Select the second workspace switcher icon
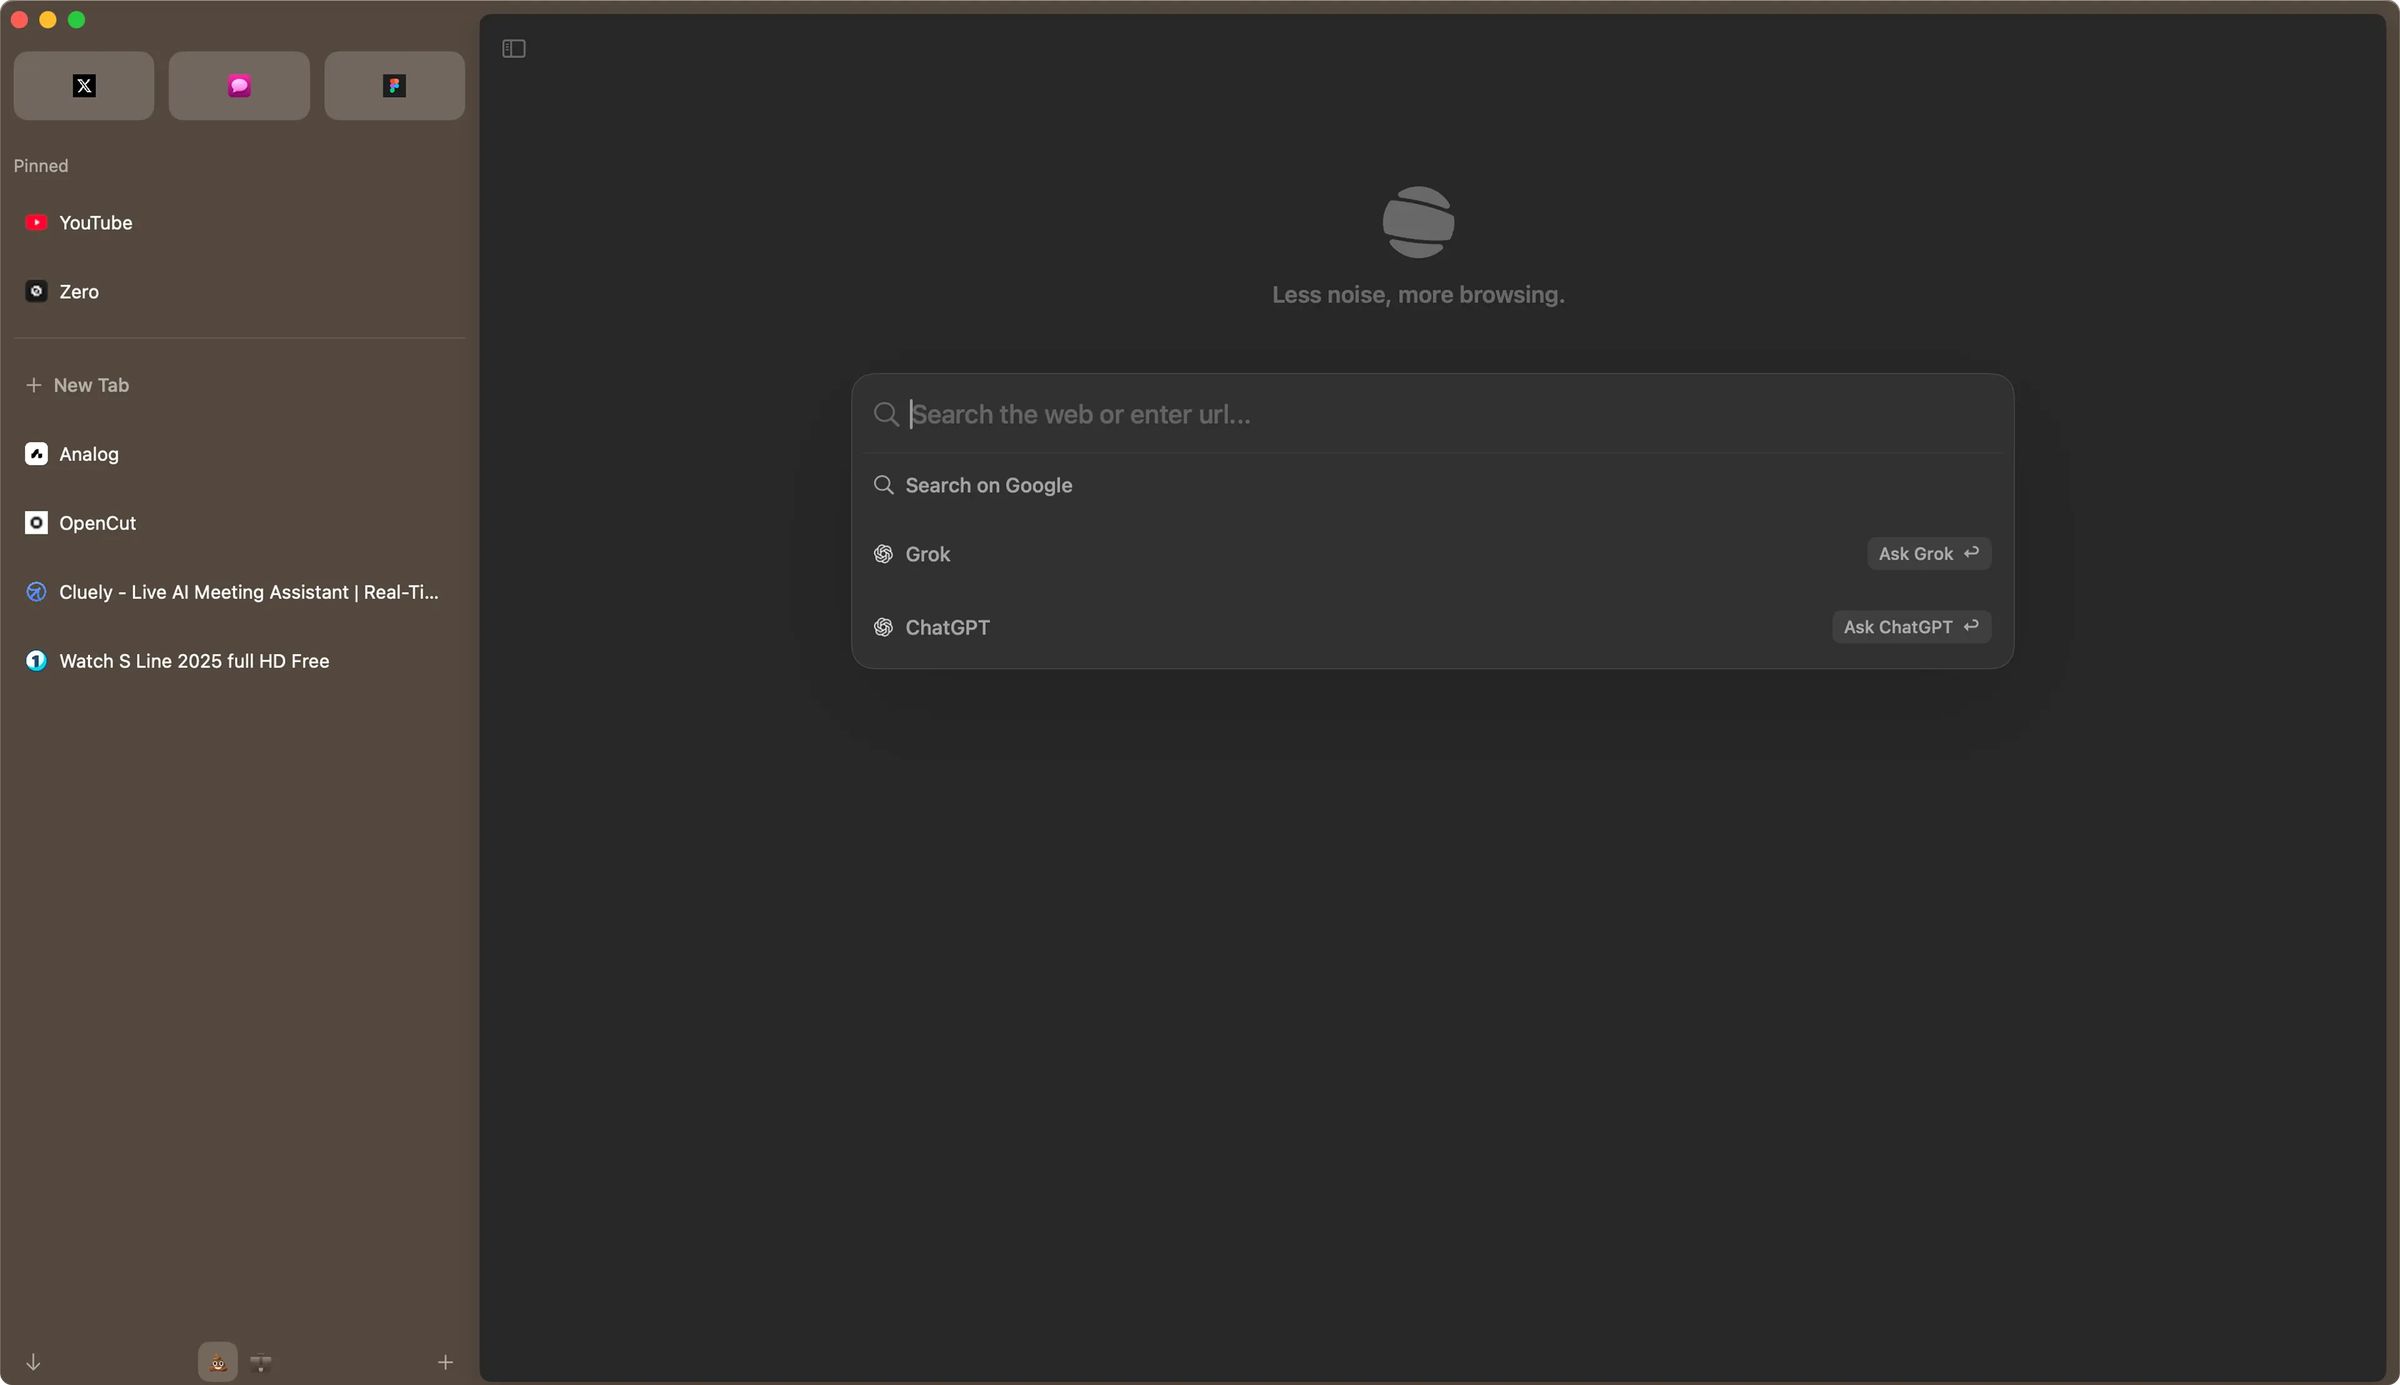Viewport: 2400px width, 1385px height. tap(261, 1361)
